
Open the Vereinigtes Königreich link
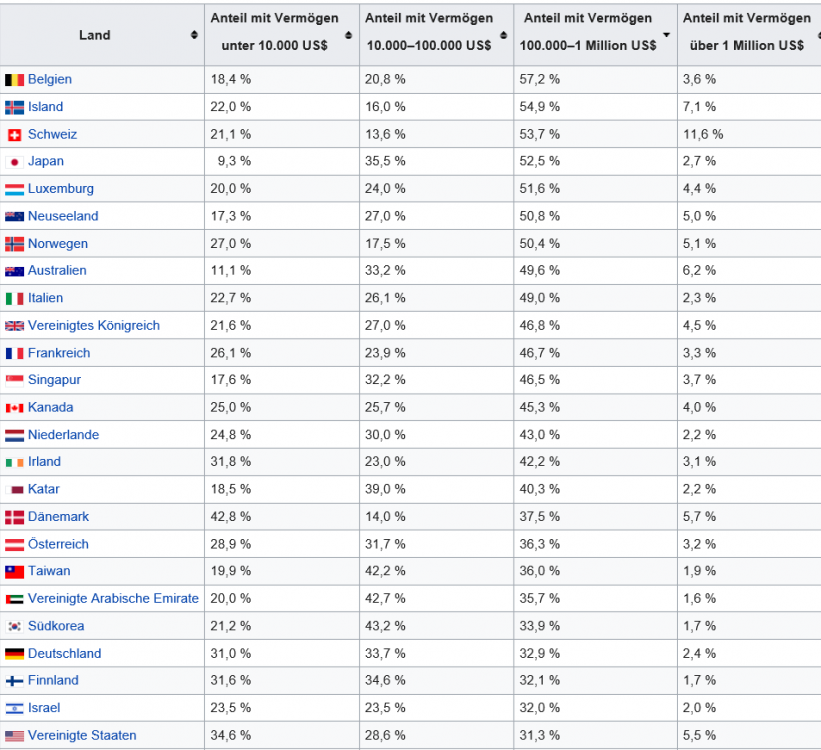pos(94,326)
